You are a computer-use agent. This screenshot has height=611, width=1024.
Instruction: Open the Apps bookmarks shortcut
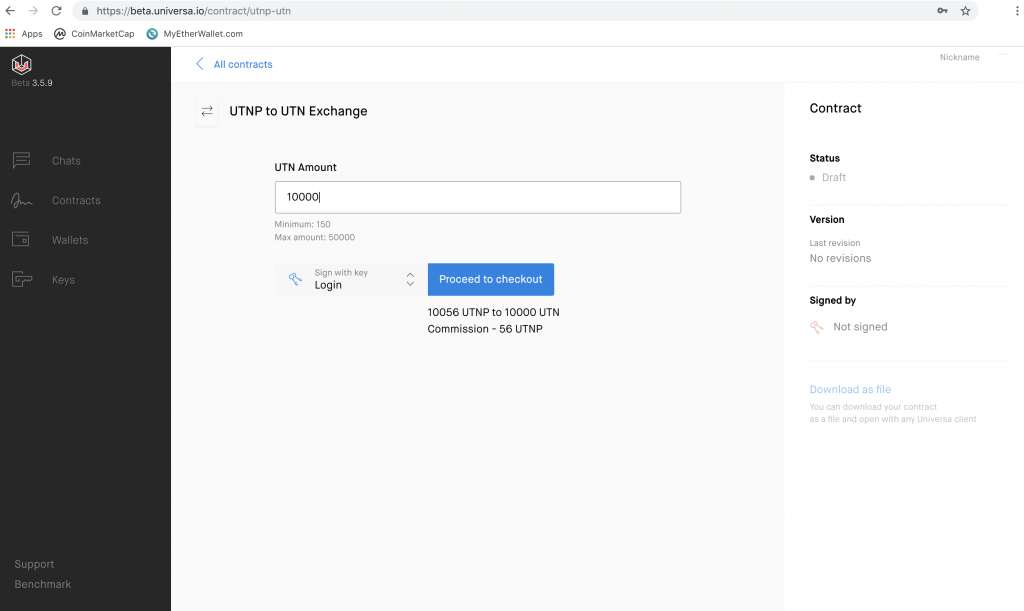pyautogui.click(x=24, y=34)
